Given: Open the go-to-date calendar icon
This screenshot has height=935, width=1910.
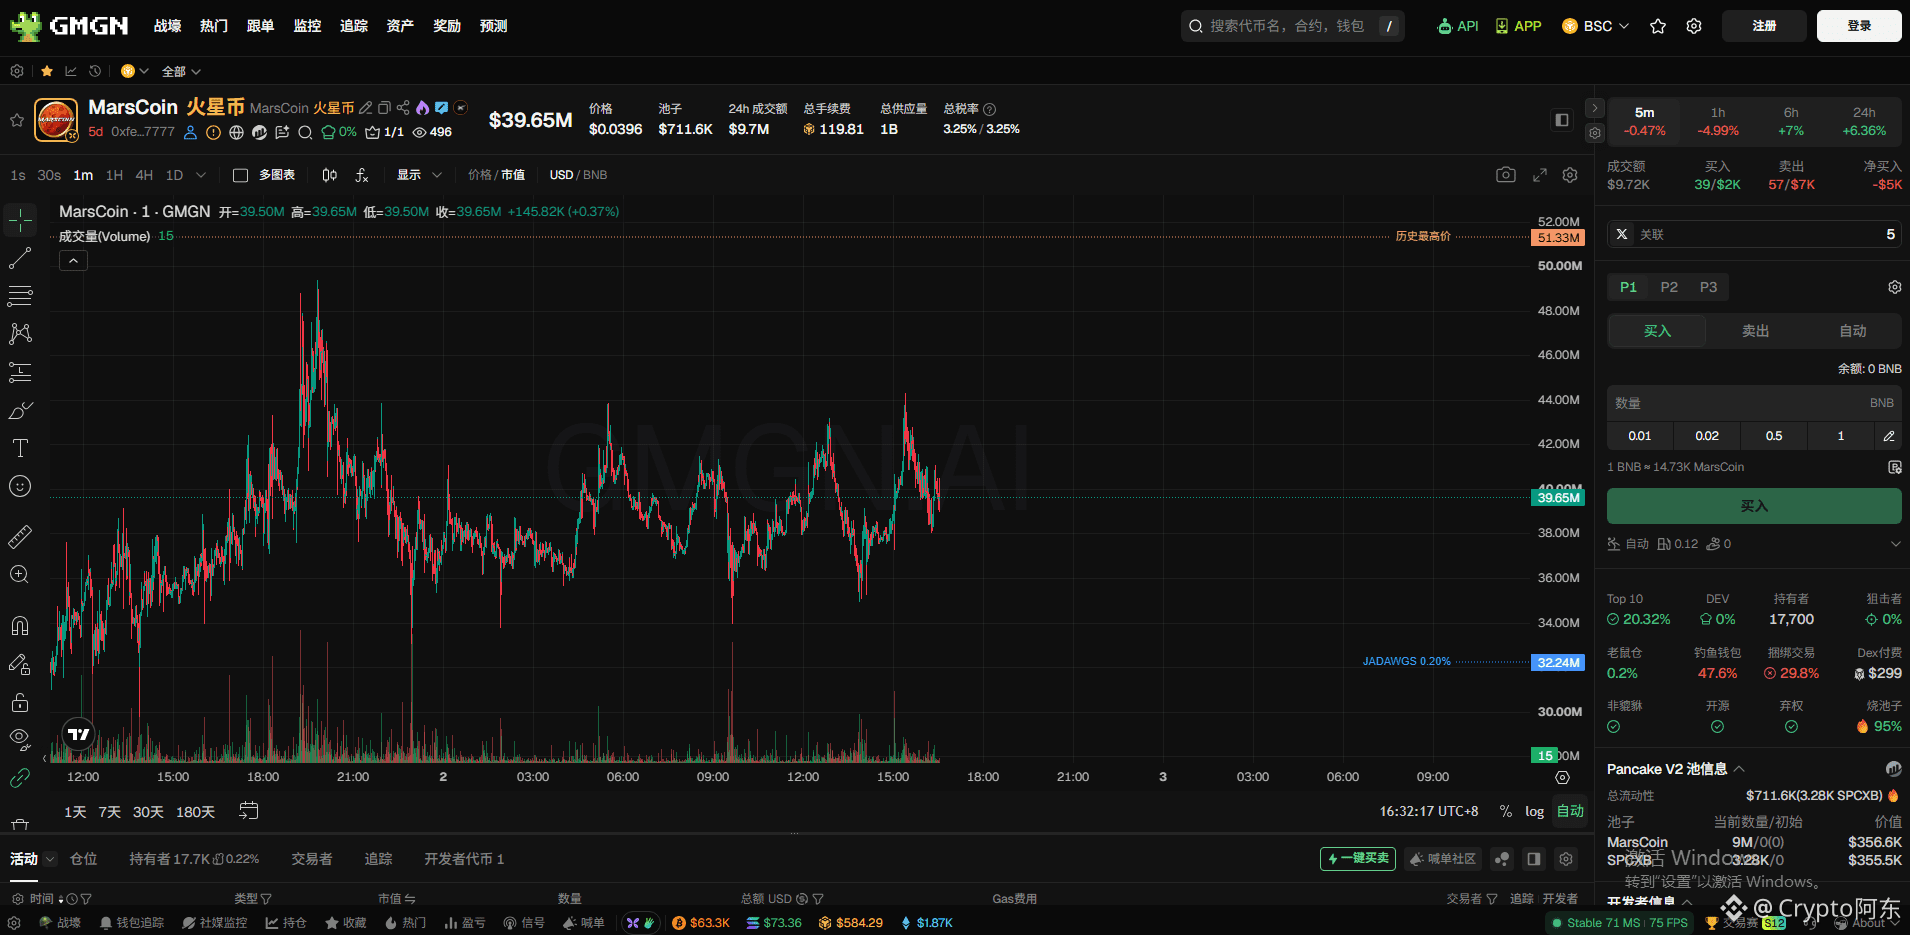Looking at the screenshot, I should pos(249,811).
